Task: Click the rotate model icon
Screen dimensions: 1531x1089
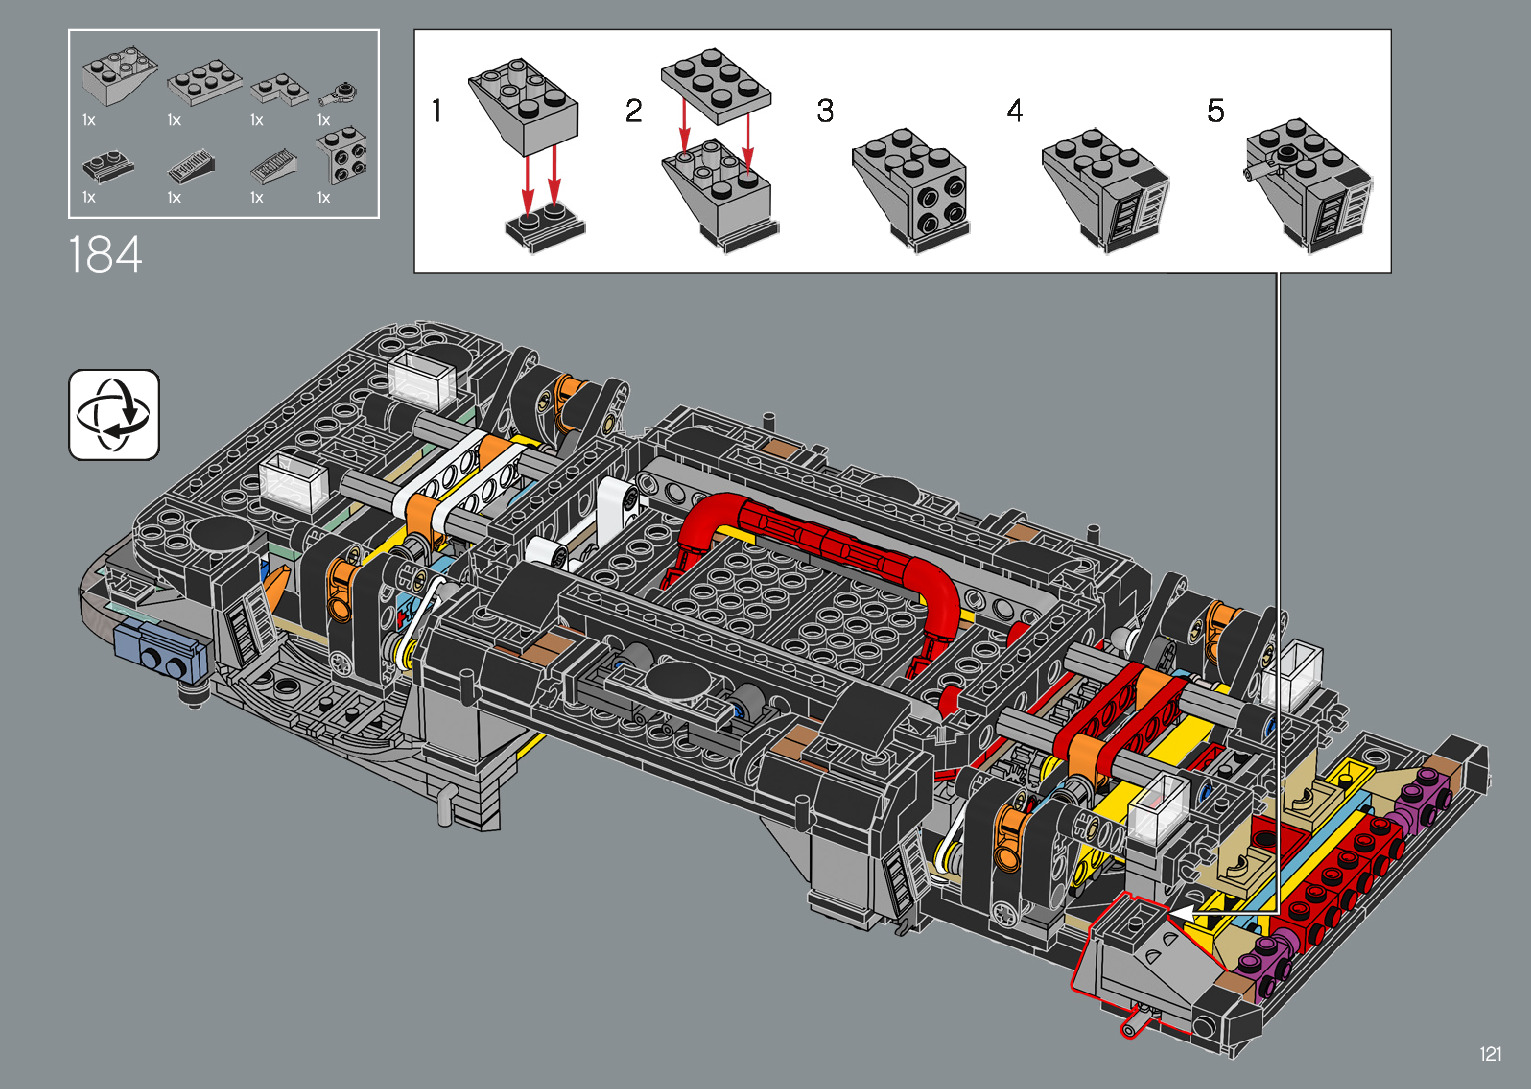Action: [x=114, y=415]
